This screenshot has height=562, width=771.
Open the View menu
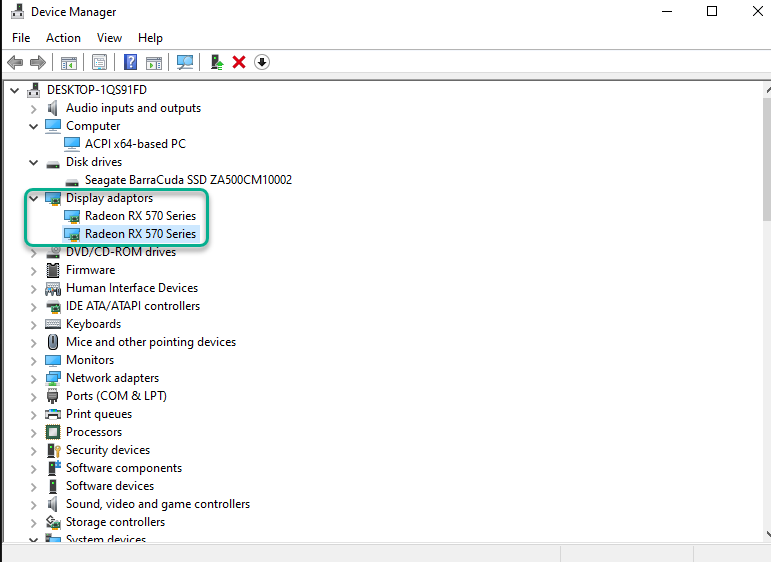[109, 38]
